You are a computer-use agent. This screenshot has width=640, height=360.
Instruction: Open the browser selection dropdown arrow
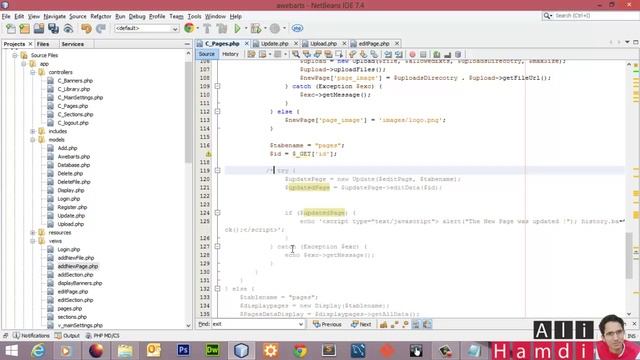pos(198,29)
